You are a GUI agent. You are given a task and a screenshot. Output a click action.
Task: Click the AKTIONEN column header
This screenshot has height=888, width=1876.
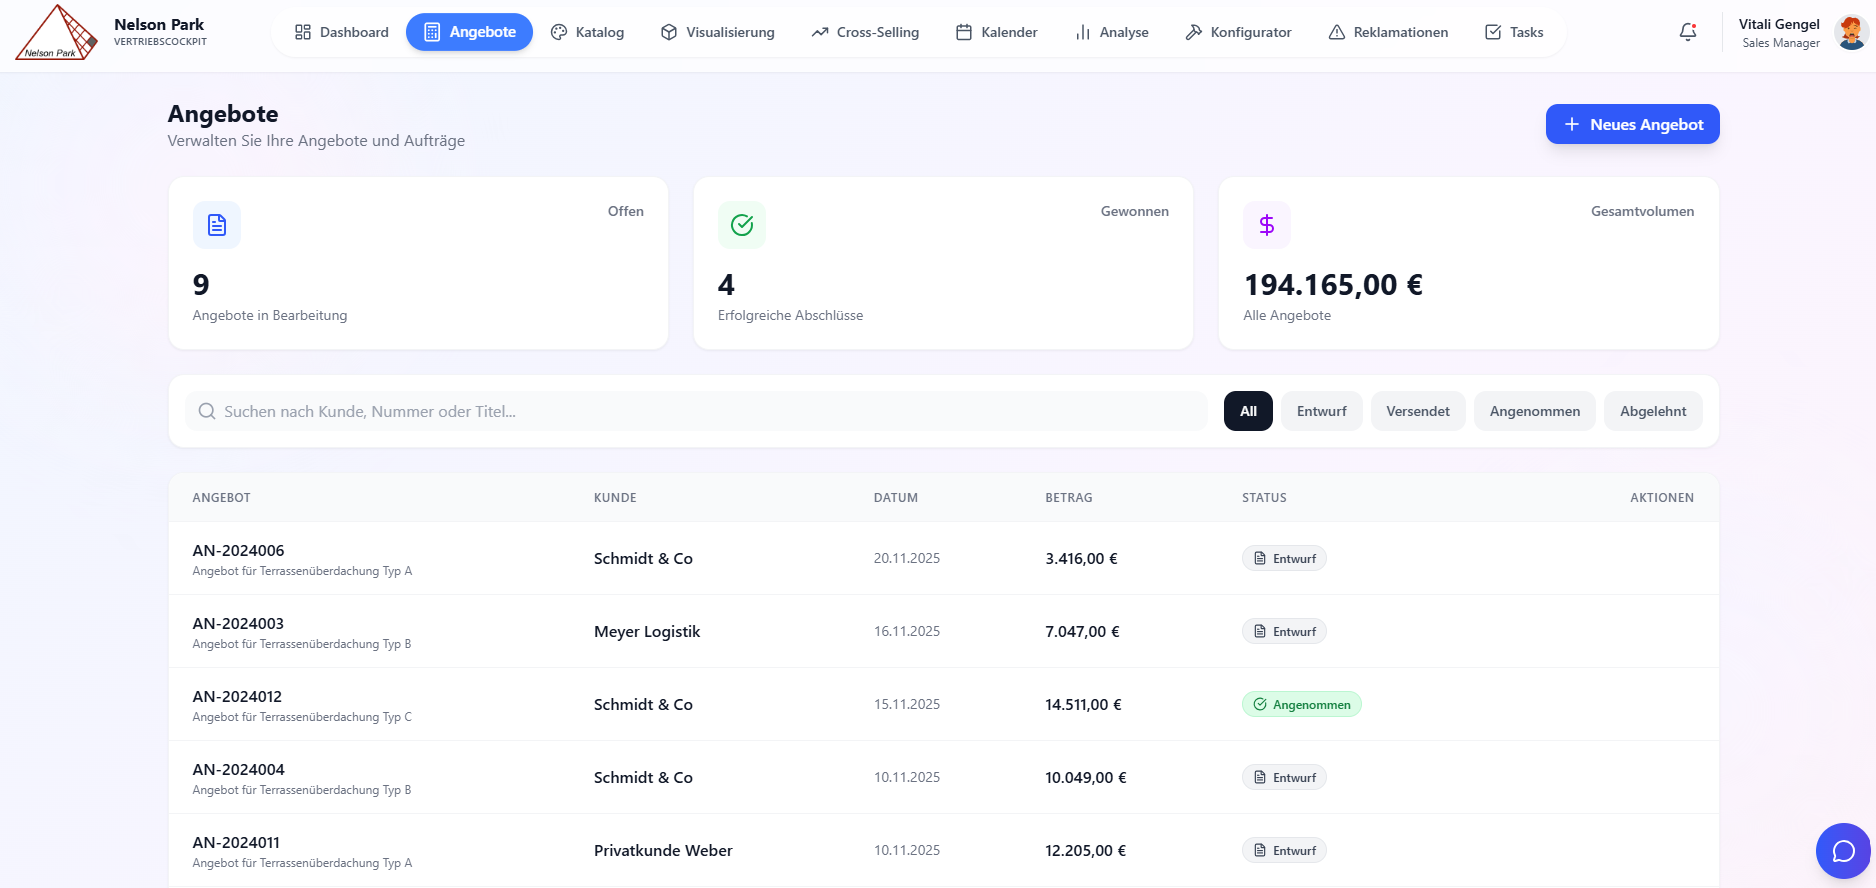pyautogui.click(x=1662, y=497)
